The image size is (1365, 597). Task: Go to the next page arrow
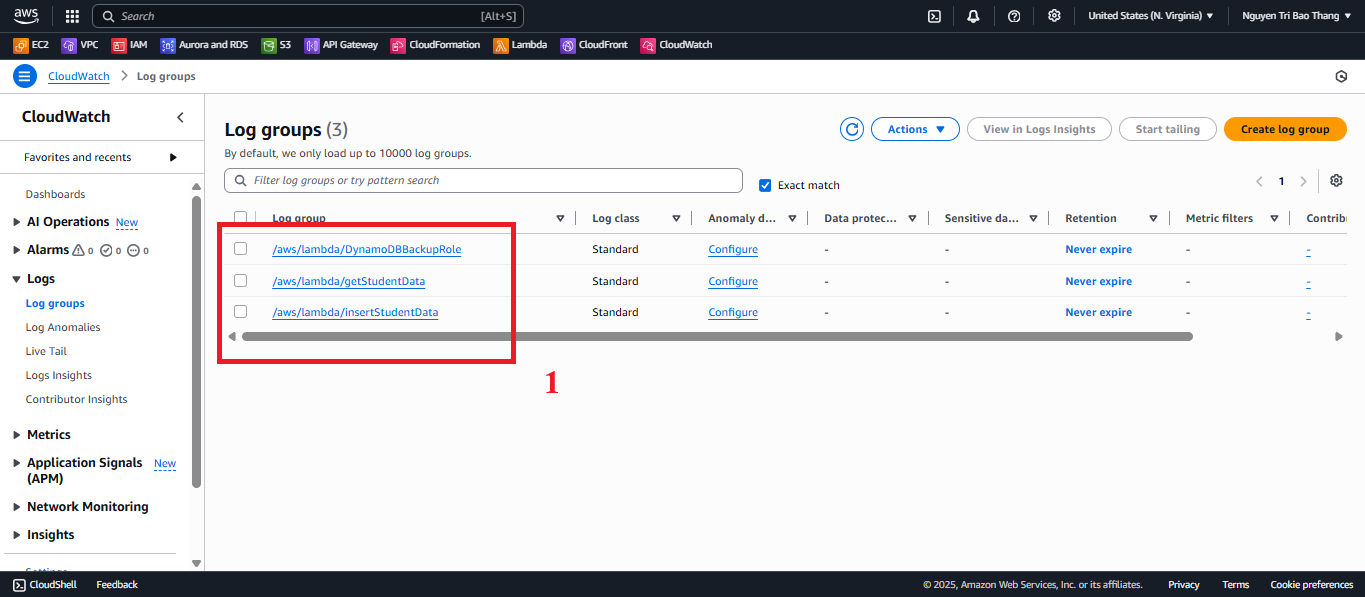click(x=1303, y=181)
